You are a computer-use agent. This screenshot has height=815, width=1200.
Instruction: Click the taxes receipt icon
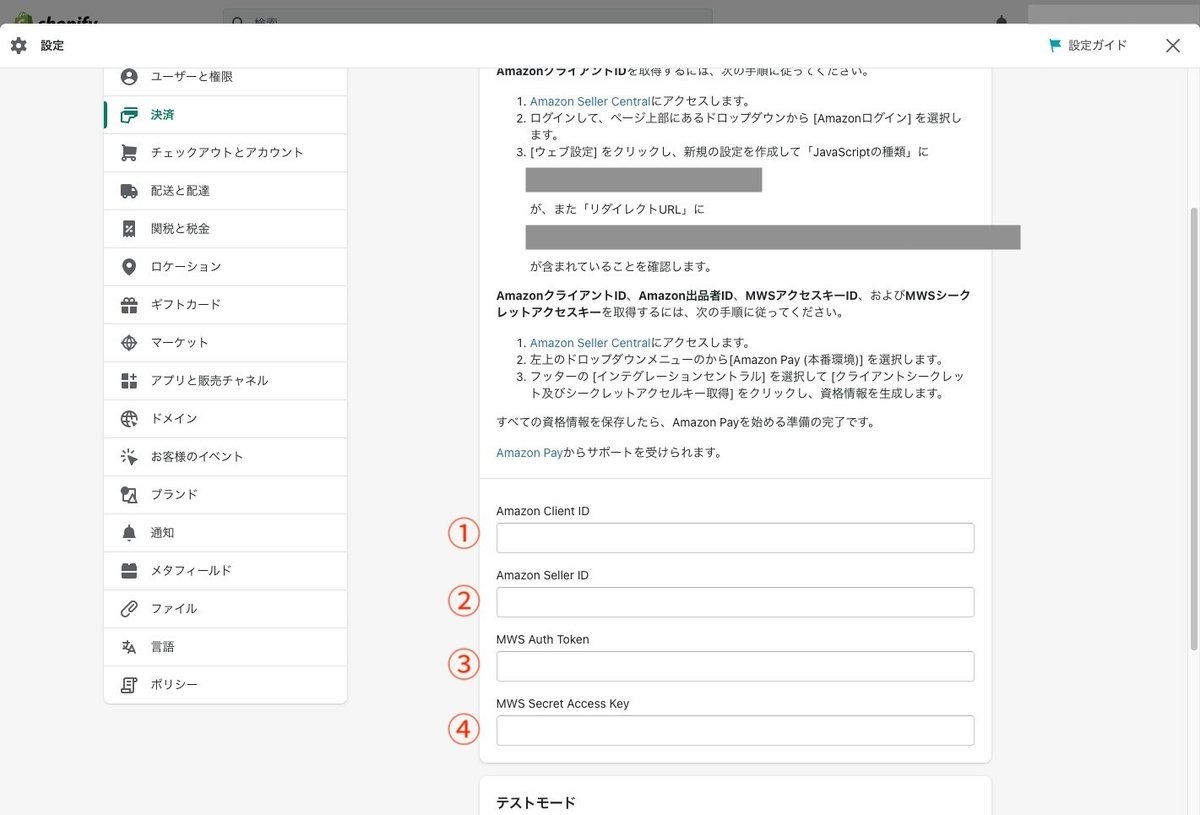point(129,229)
